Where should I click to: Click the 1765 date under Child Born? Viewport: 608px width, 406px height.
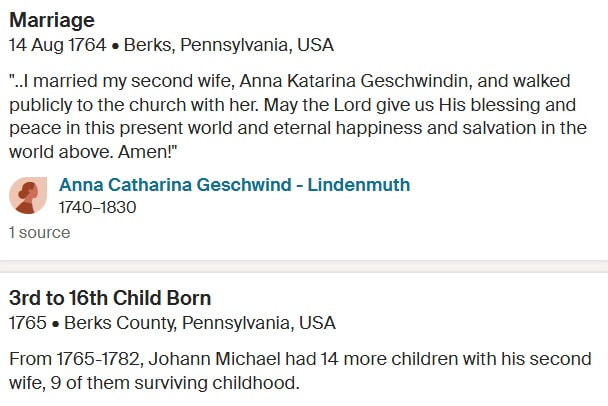click(28, 323)
